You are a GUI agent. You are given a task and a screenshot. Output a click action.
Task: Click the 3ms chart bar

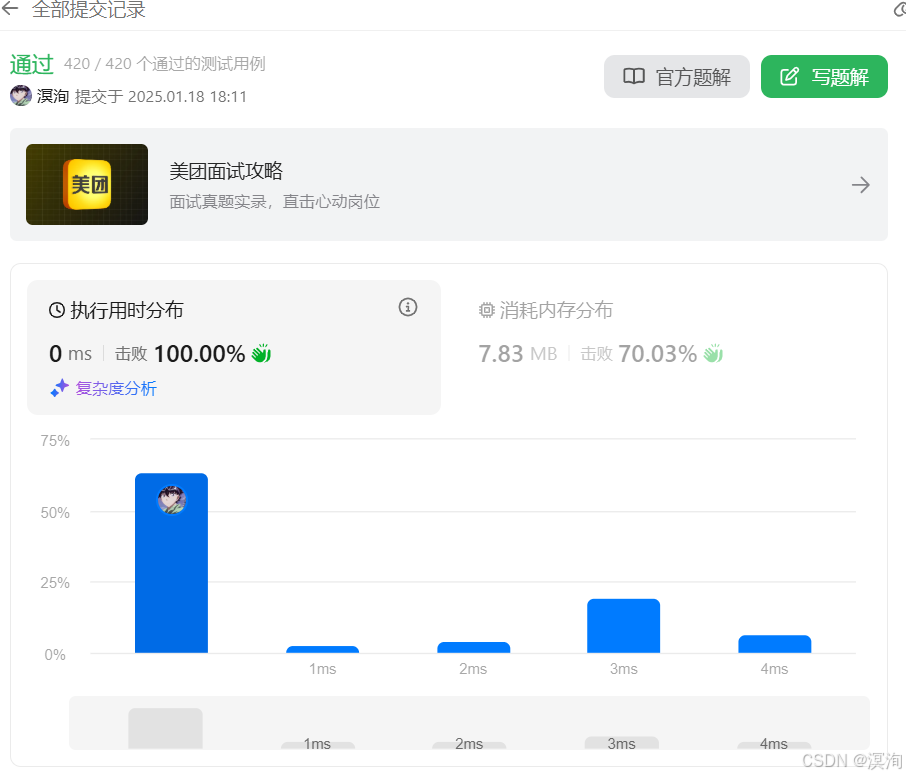click(x=623, y=626)
